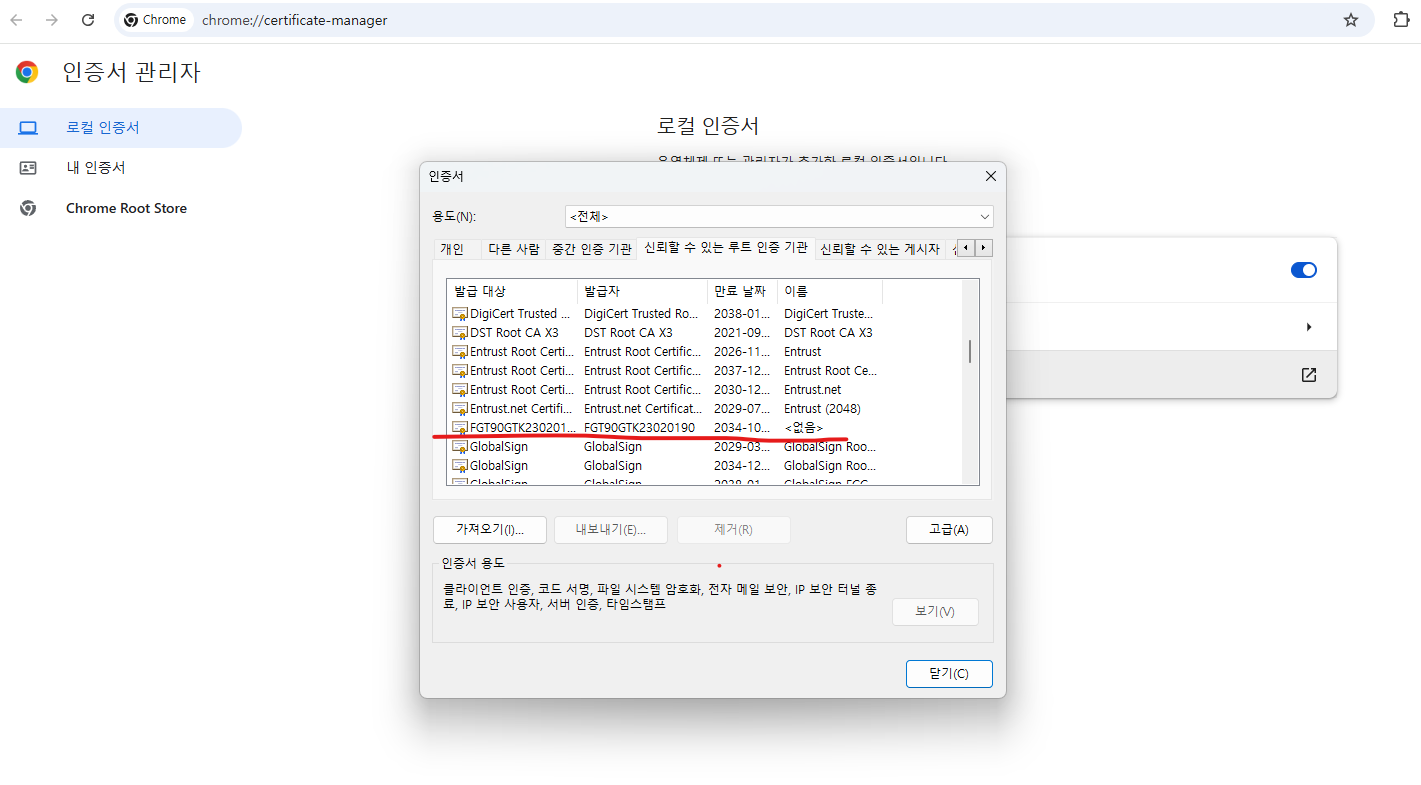Select the certificate expiring 2037-12
This screenshot has width=1421, height=785.
[x=665, y=371]
